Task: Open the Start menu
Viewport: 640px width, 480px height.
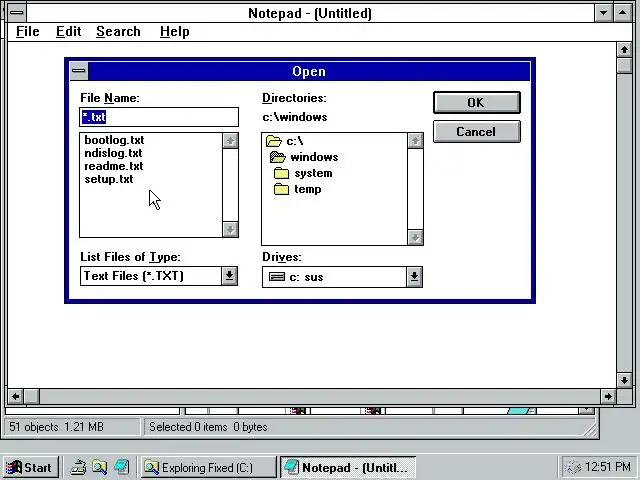Action: point(31,467)
